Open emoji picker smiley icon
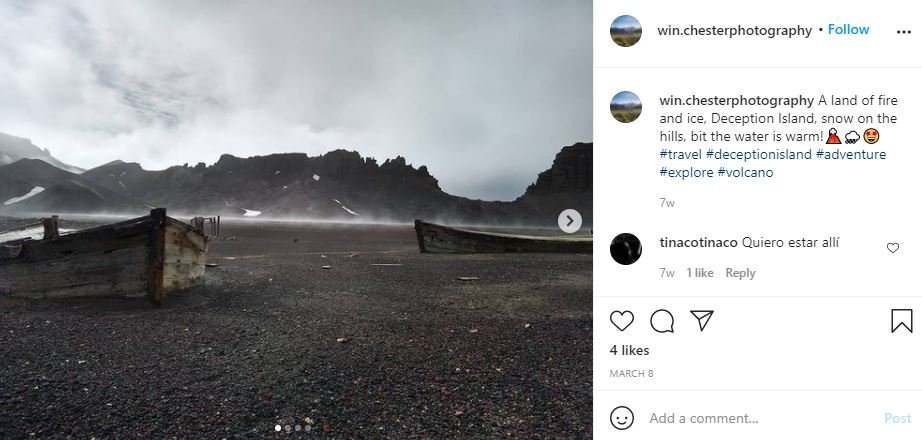Screen dimensions: 922x440 point(622,418)
